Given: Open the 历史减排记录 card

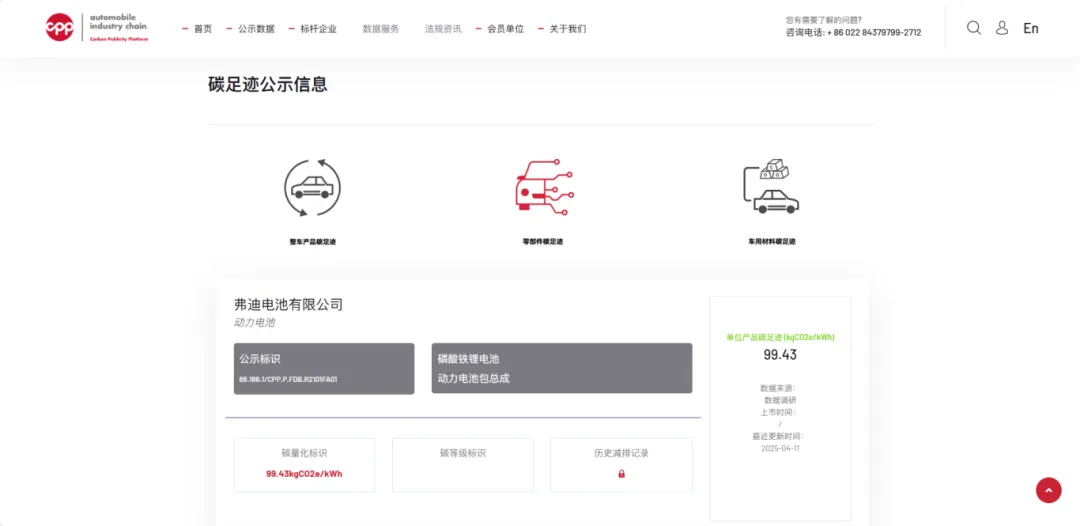Looking at the screenshot, I should click(621, 465).
